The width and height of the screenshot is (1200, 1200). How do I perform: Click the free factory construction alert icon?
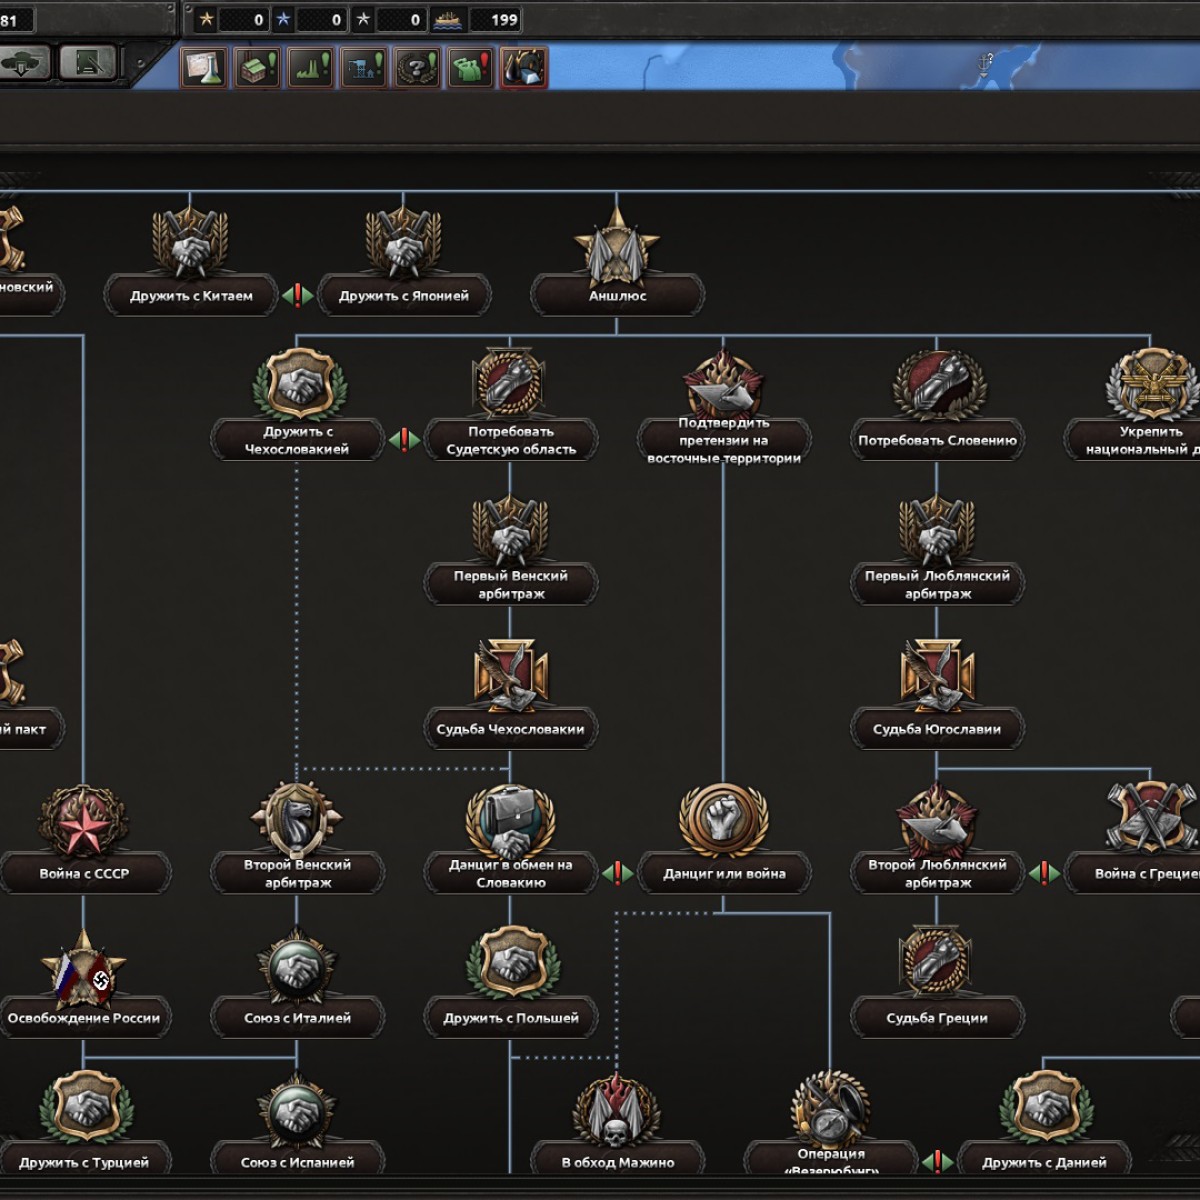(257, 67)
